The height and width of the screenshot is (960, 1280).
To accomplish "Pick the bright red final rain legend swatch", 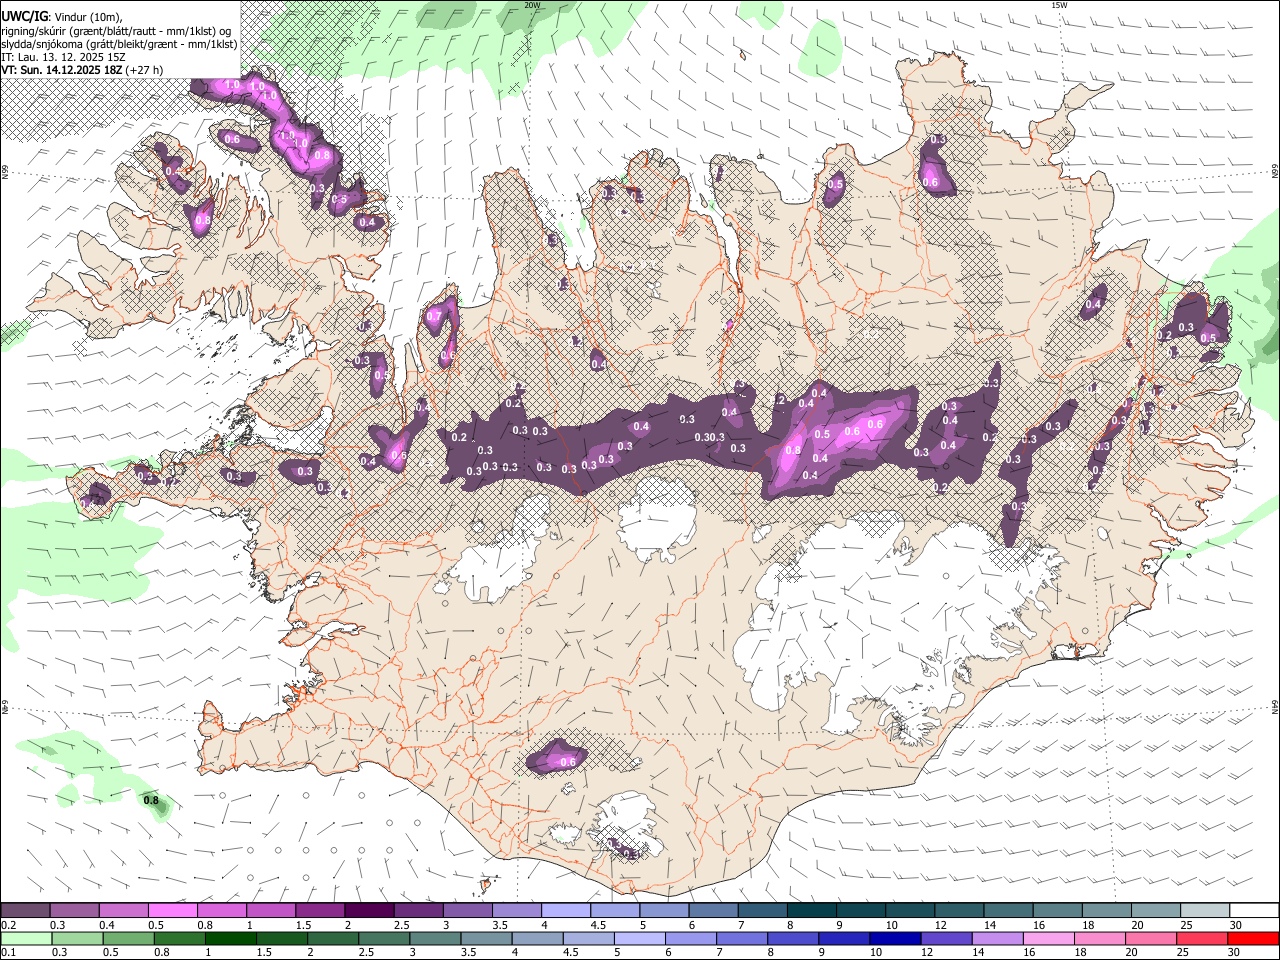I will (1253, 939).
